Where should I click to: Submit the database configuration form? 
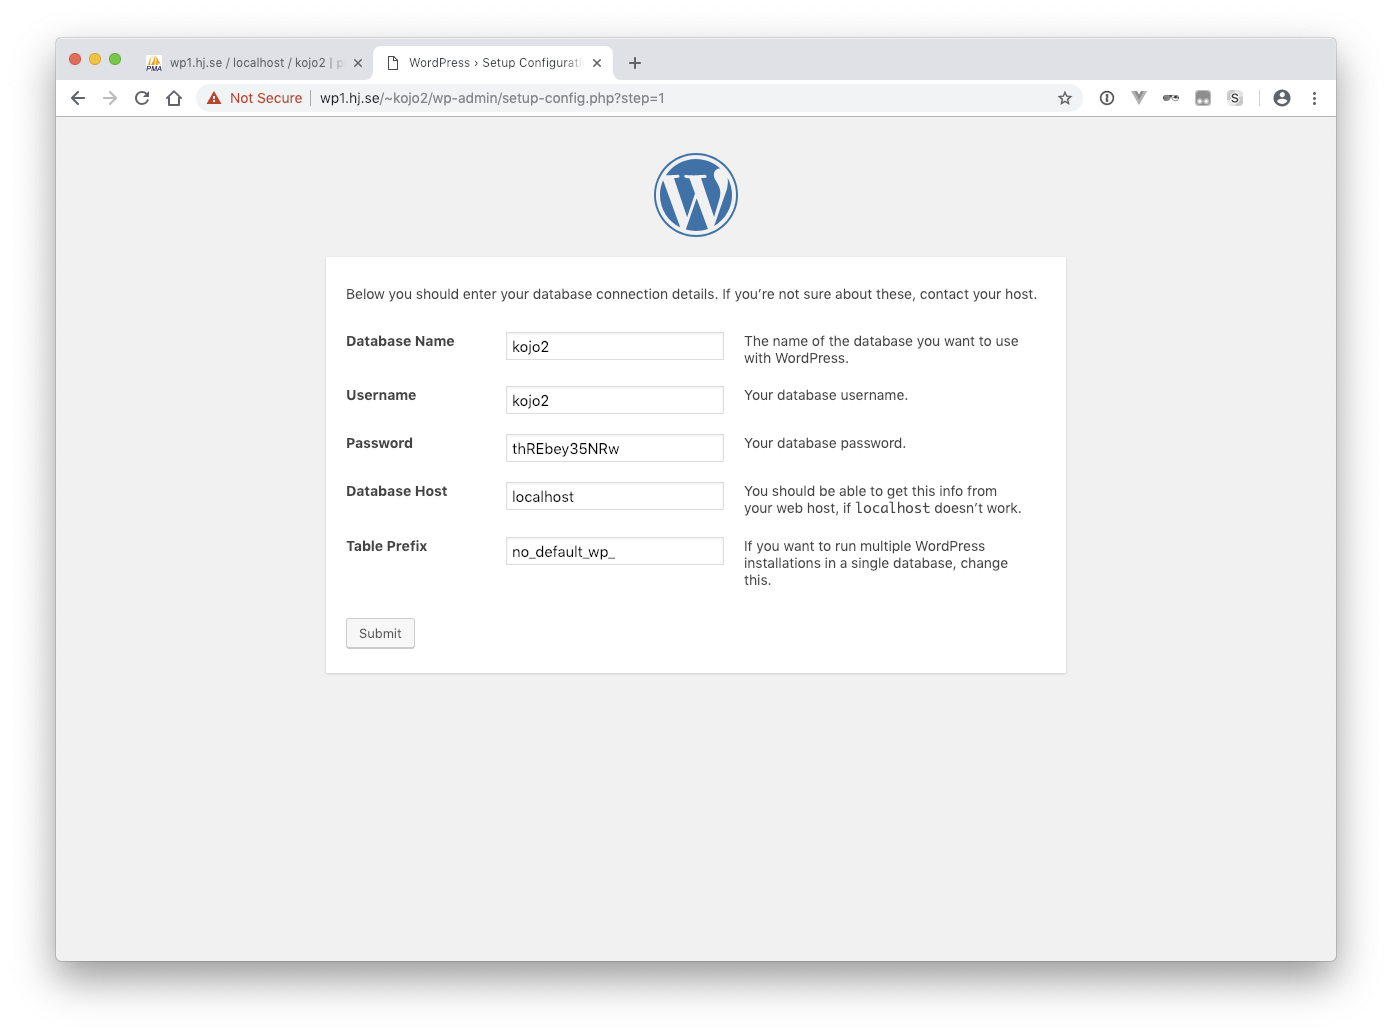tap(380, 633)
